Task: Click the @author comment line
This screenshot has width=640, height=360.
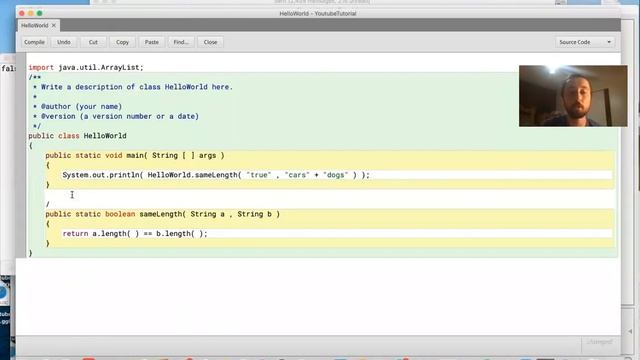Action: [77, 107]
